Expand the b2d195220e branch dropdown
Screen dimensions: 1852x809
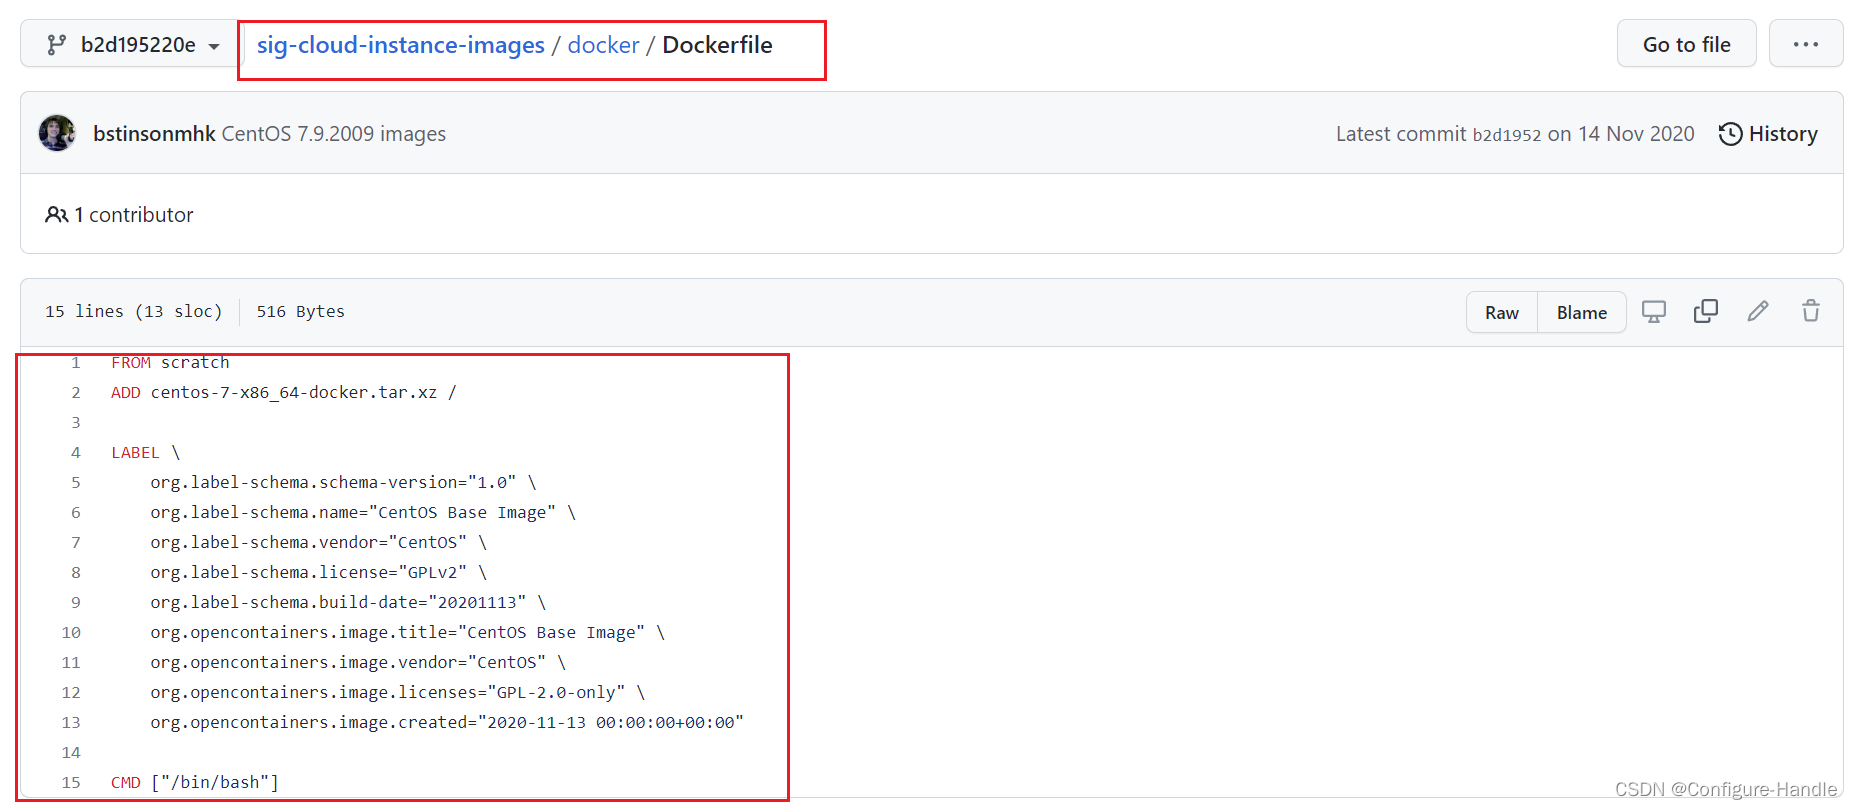[130, 45]
